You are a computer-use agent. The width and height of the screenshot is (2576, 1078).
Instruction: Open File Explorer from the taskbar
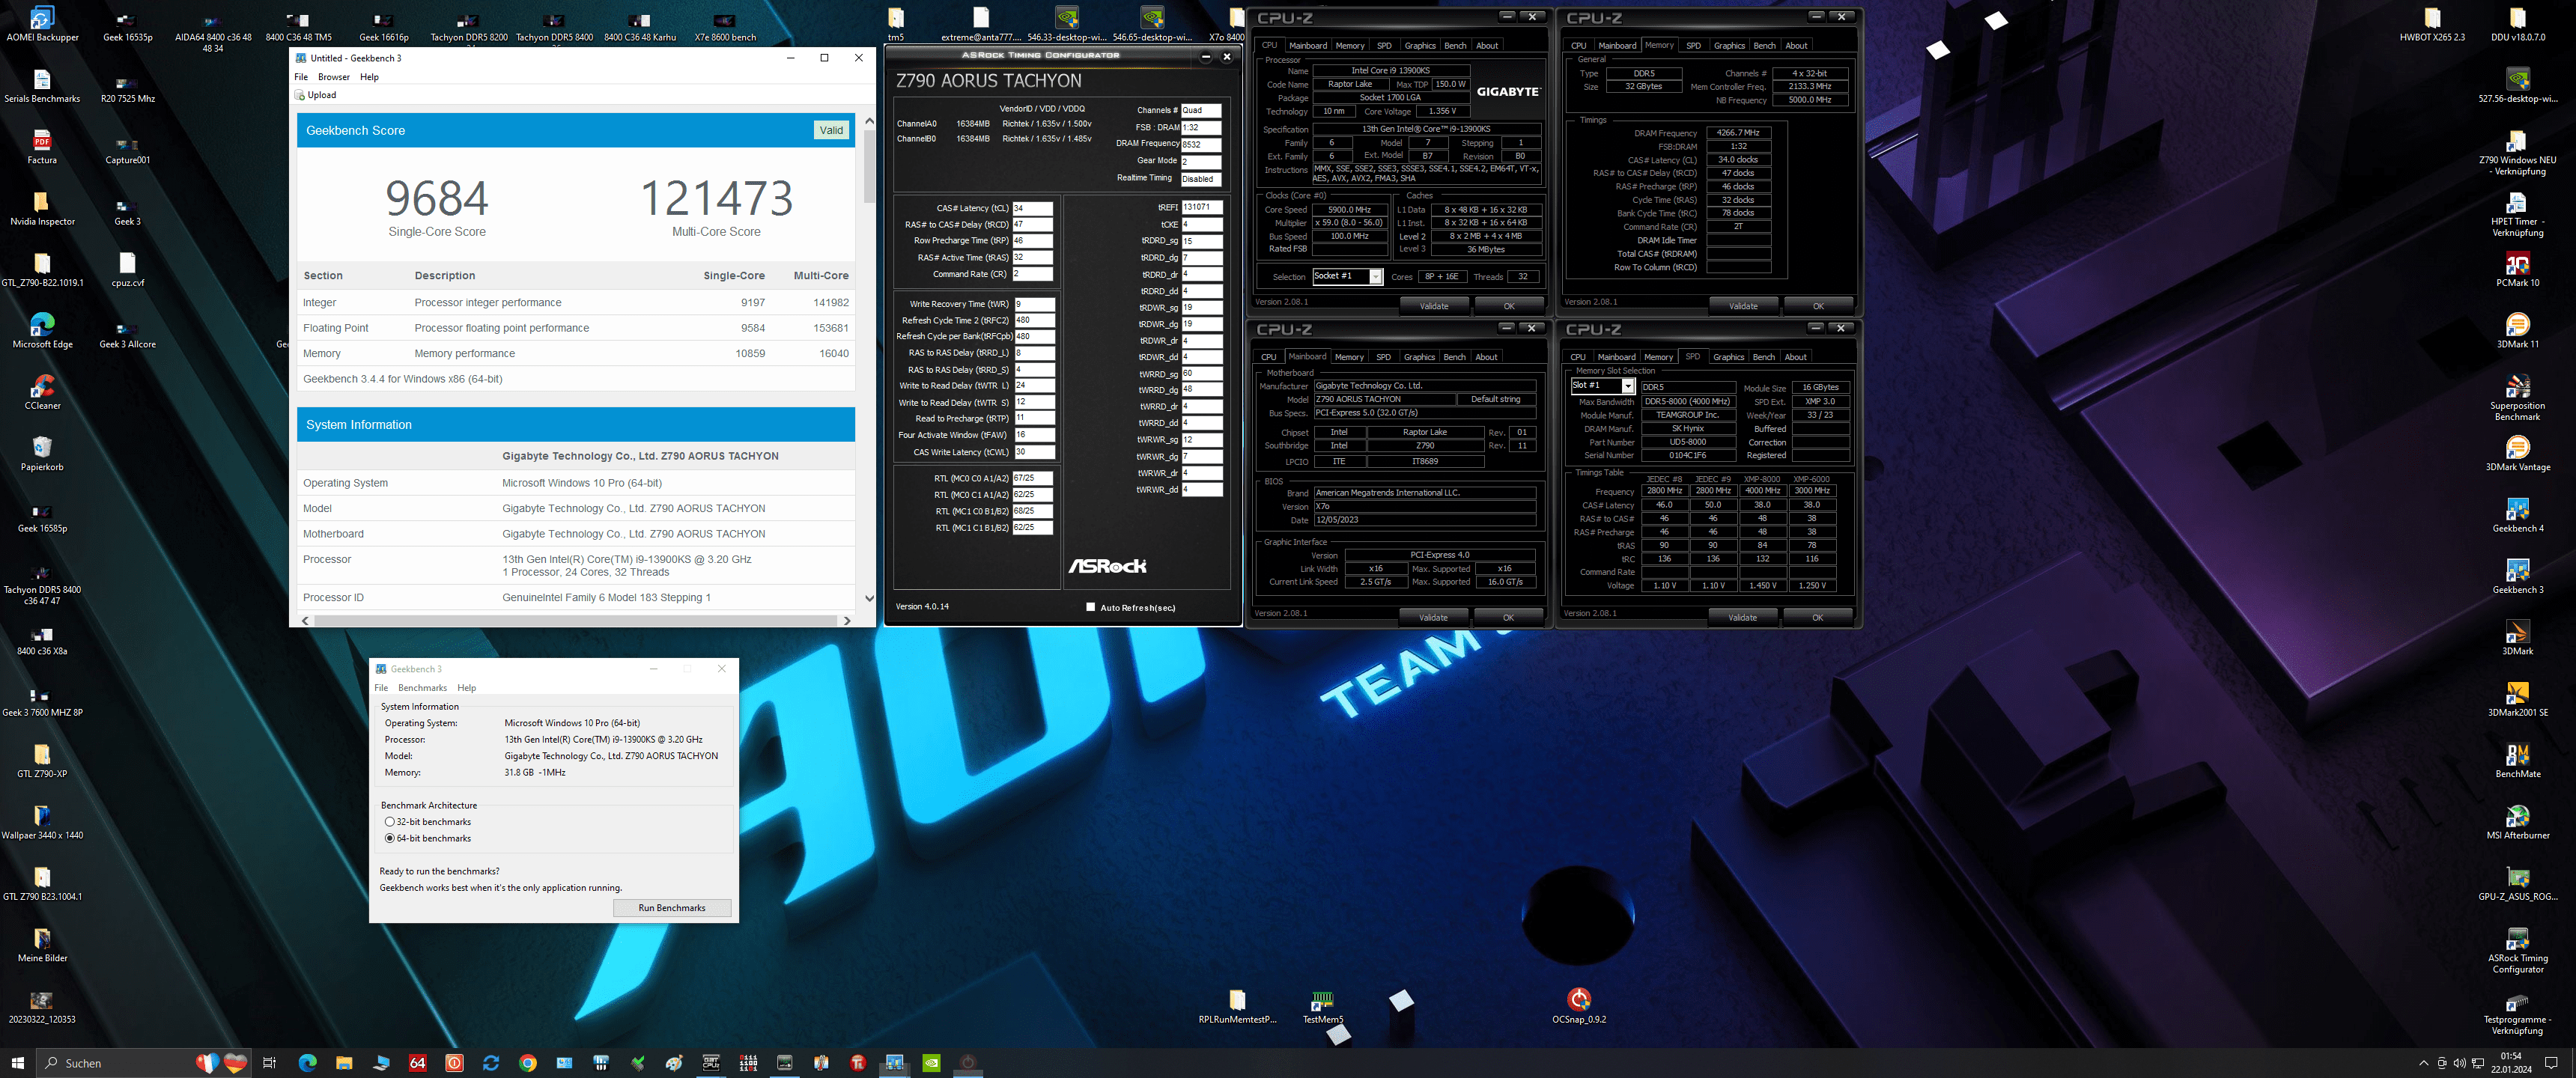coord(344,1062)
